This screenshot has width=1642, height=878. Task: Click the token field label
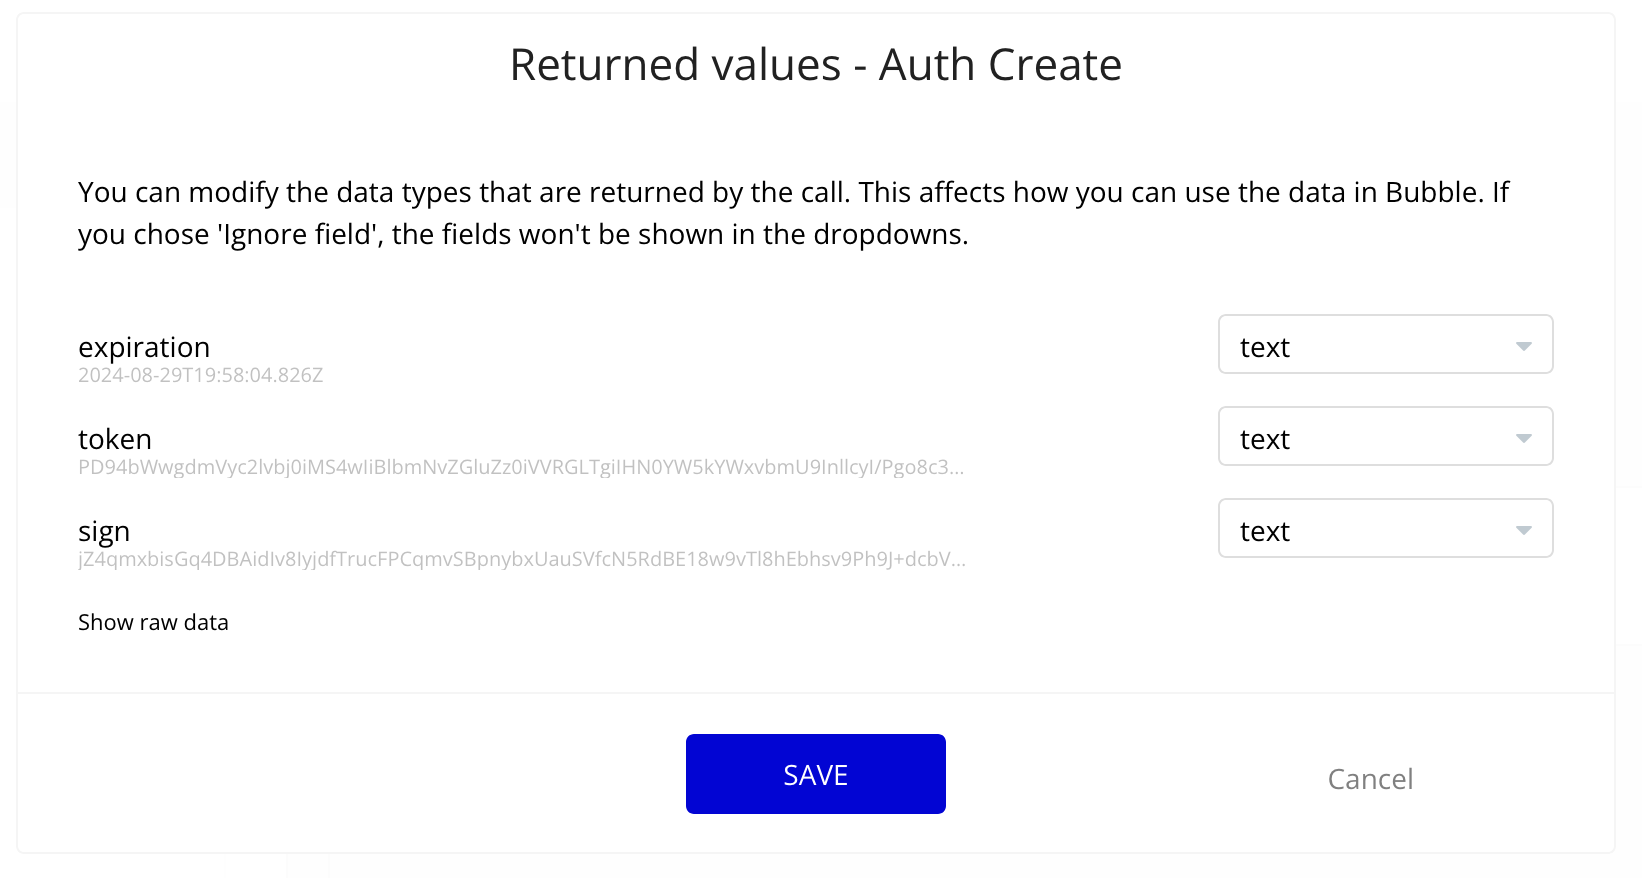(x=115, y=439)
